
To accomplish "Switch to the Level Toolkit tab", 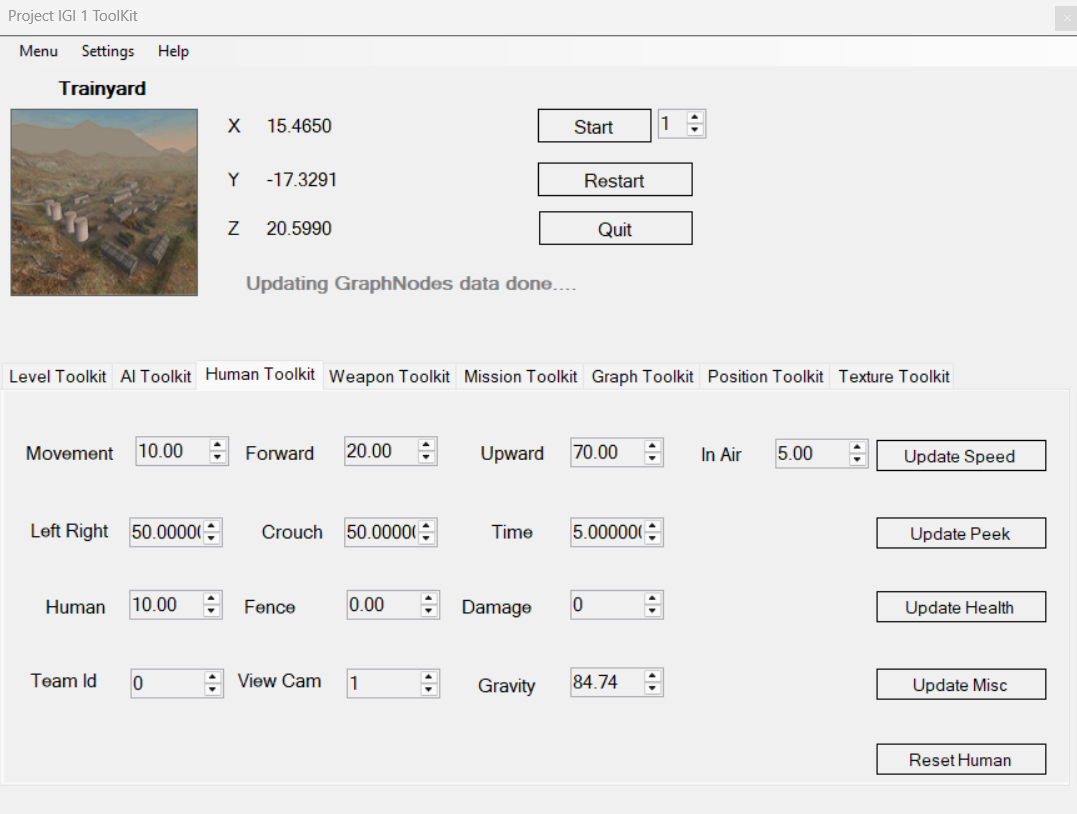I will point(58,376).
